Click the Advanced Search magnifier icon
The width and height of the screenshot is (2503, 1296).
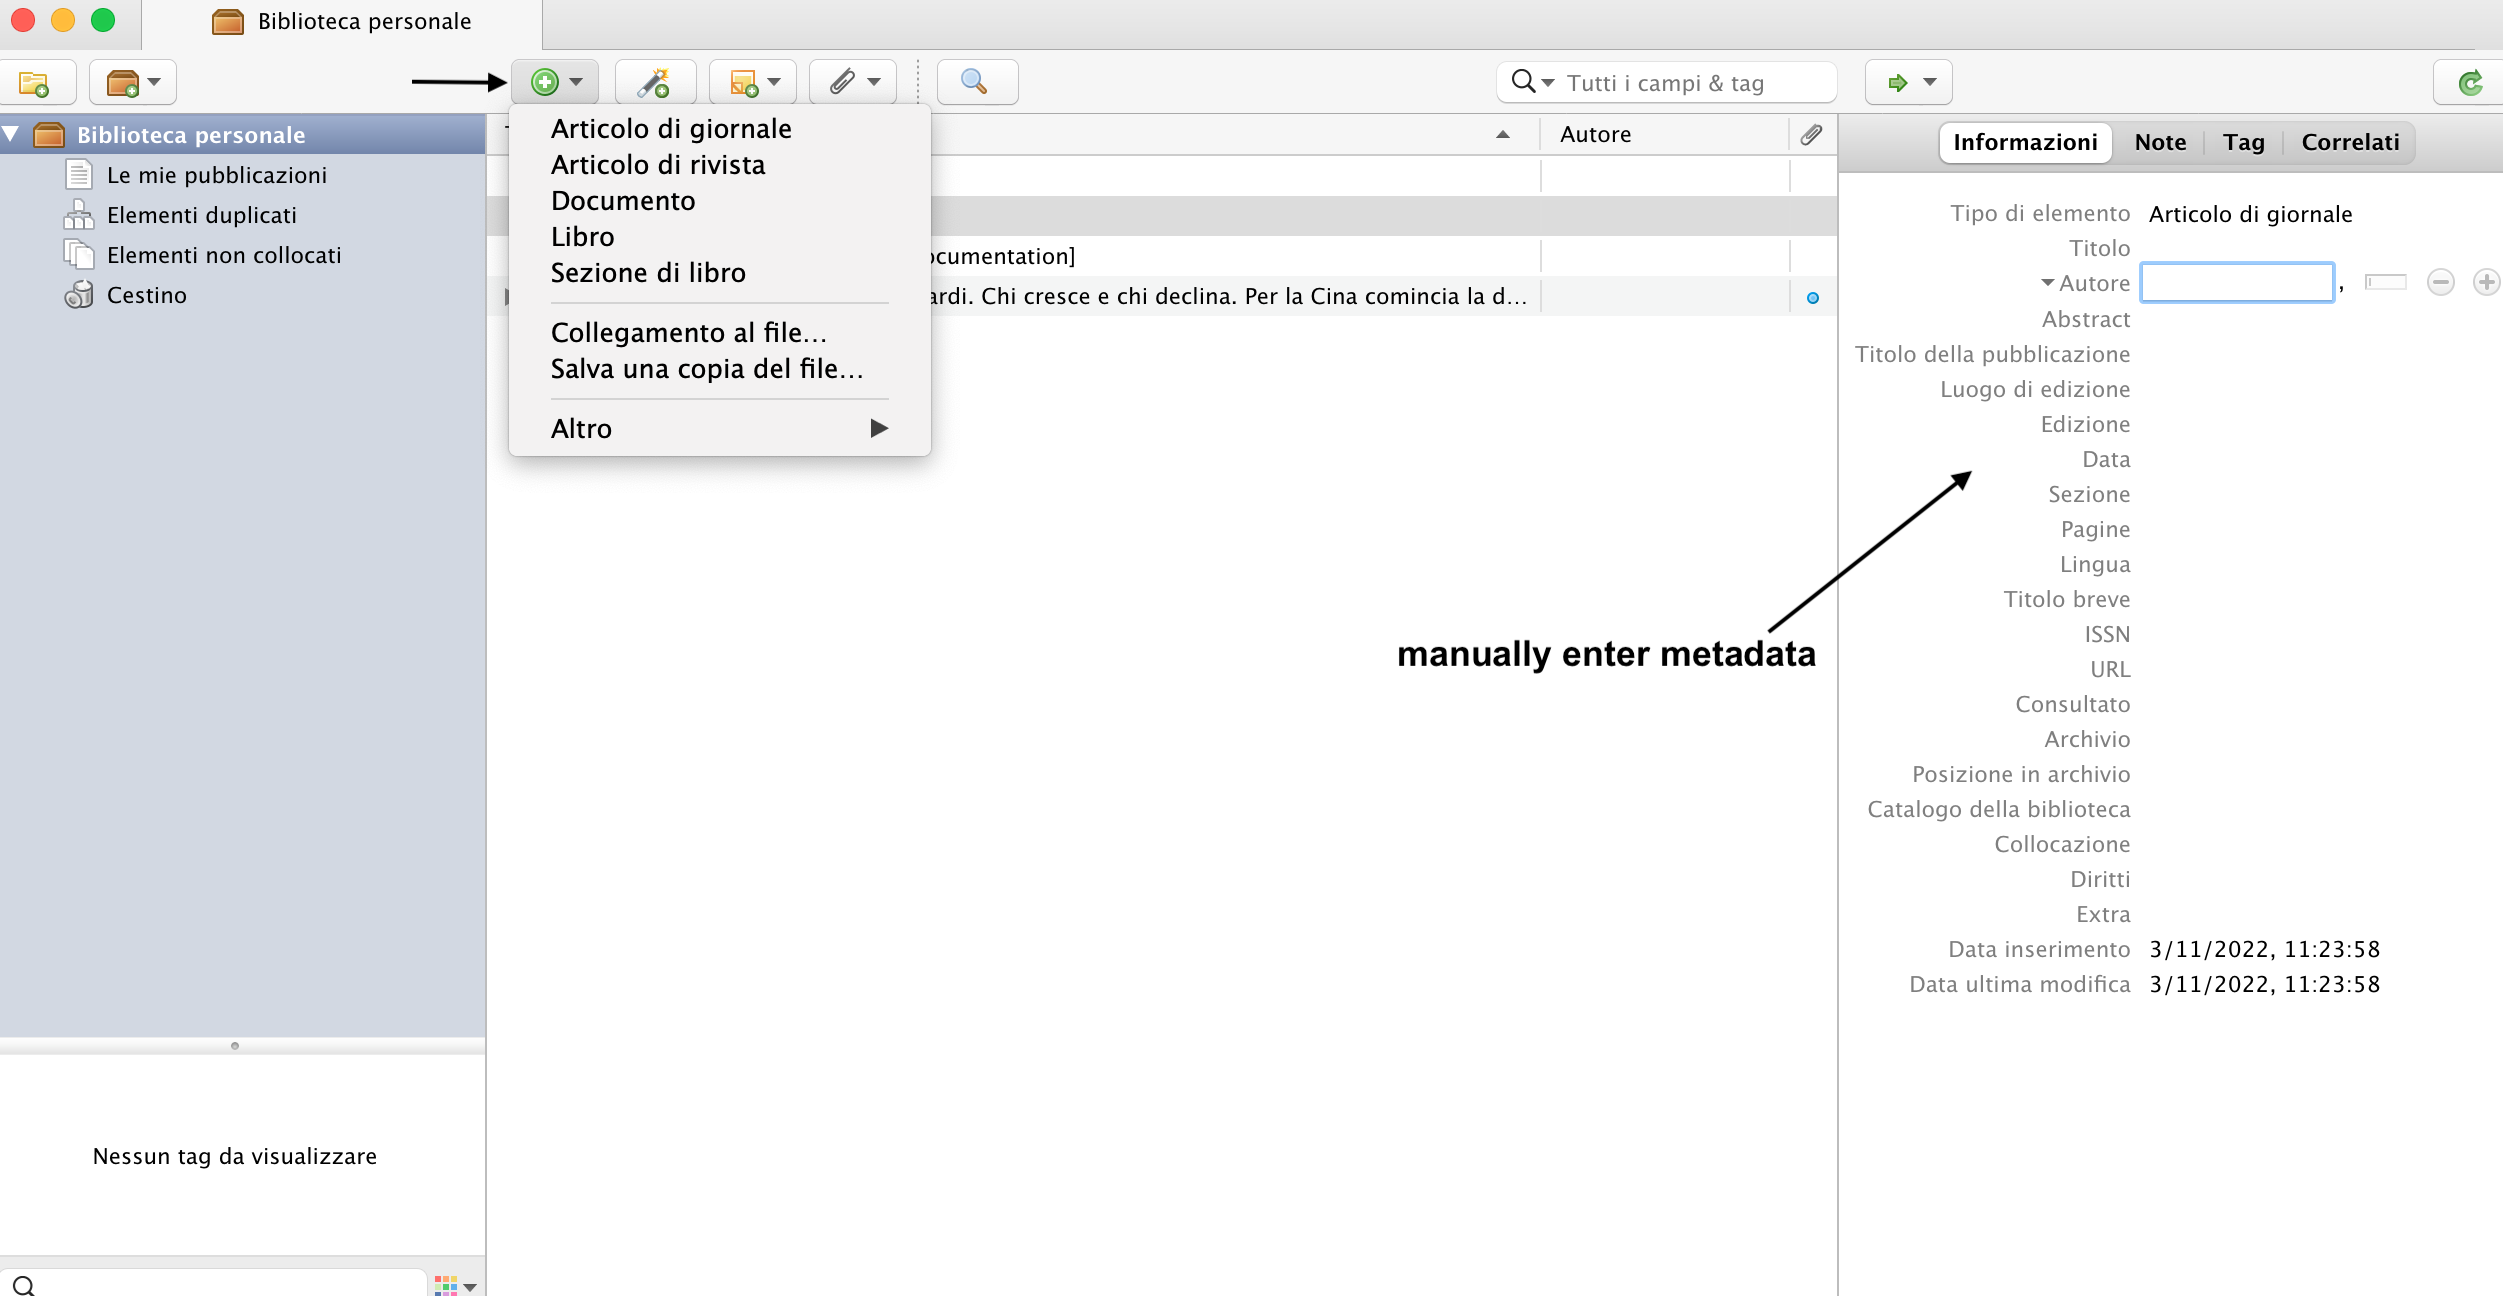point(976,83)
